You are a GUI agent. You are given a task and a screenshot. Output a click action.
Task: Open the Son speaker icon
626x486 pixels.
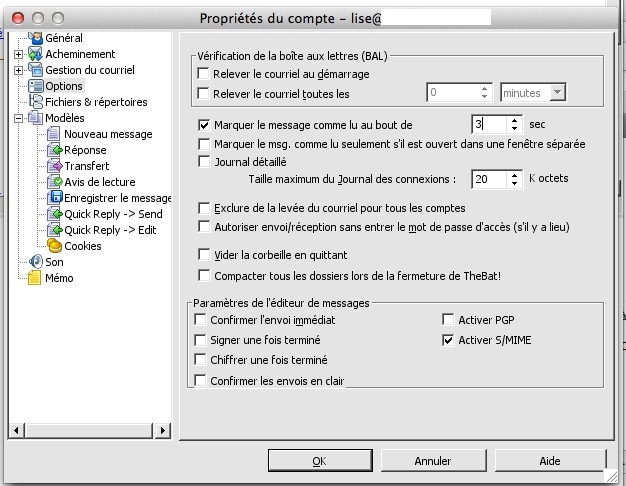[35, 262]
